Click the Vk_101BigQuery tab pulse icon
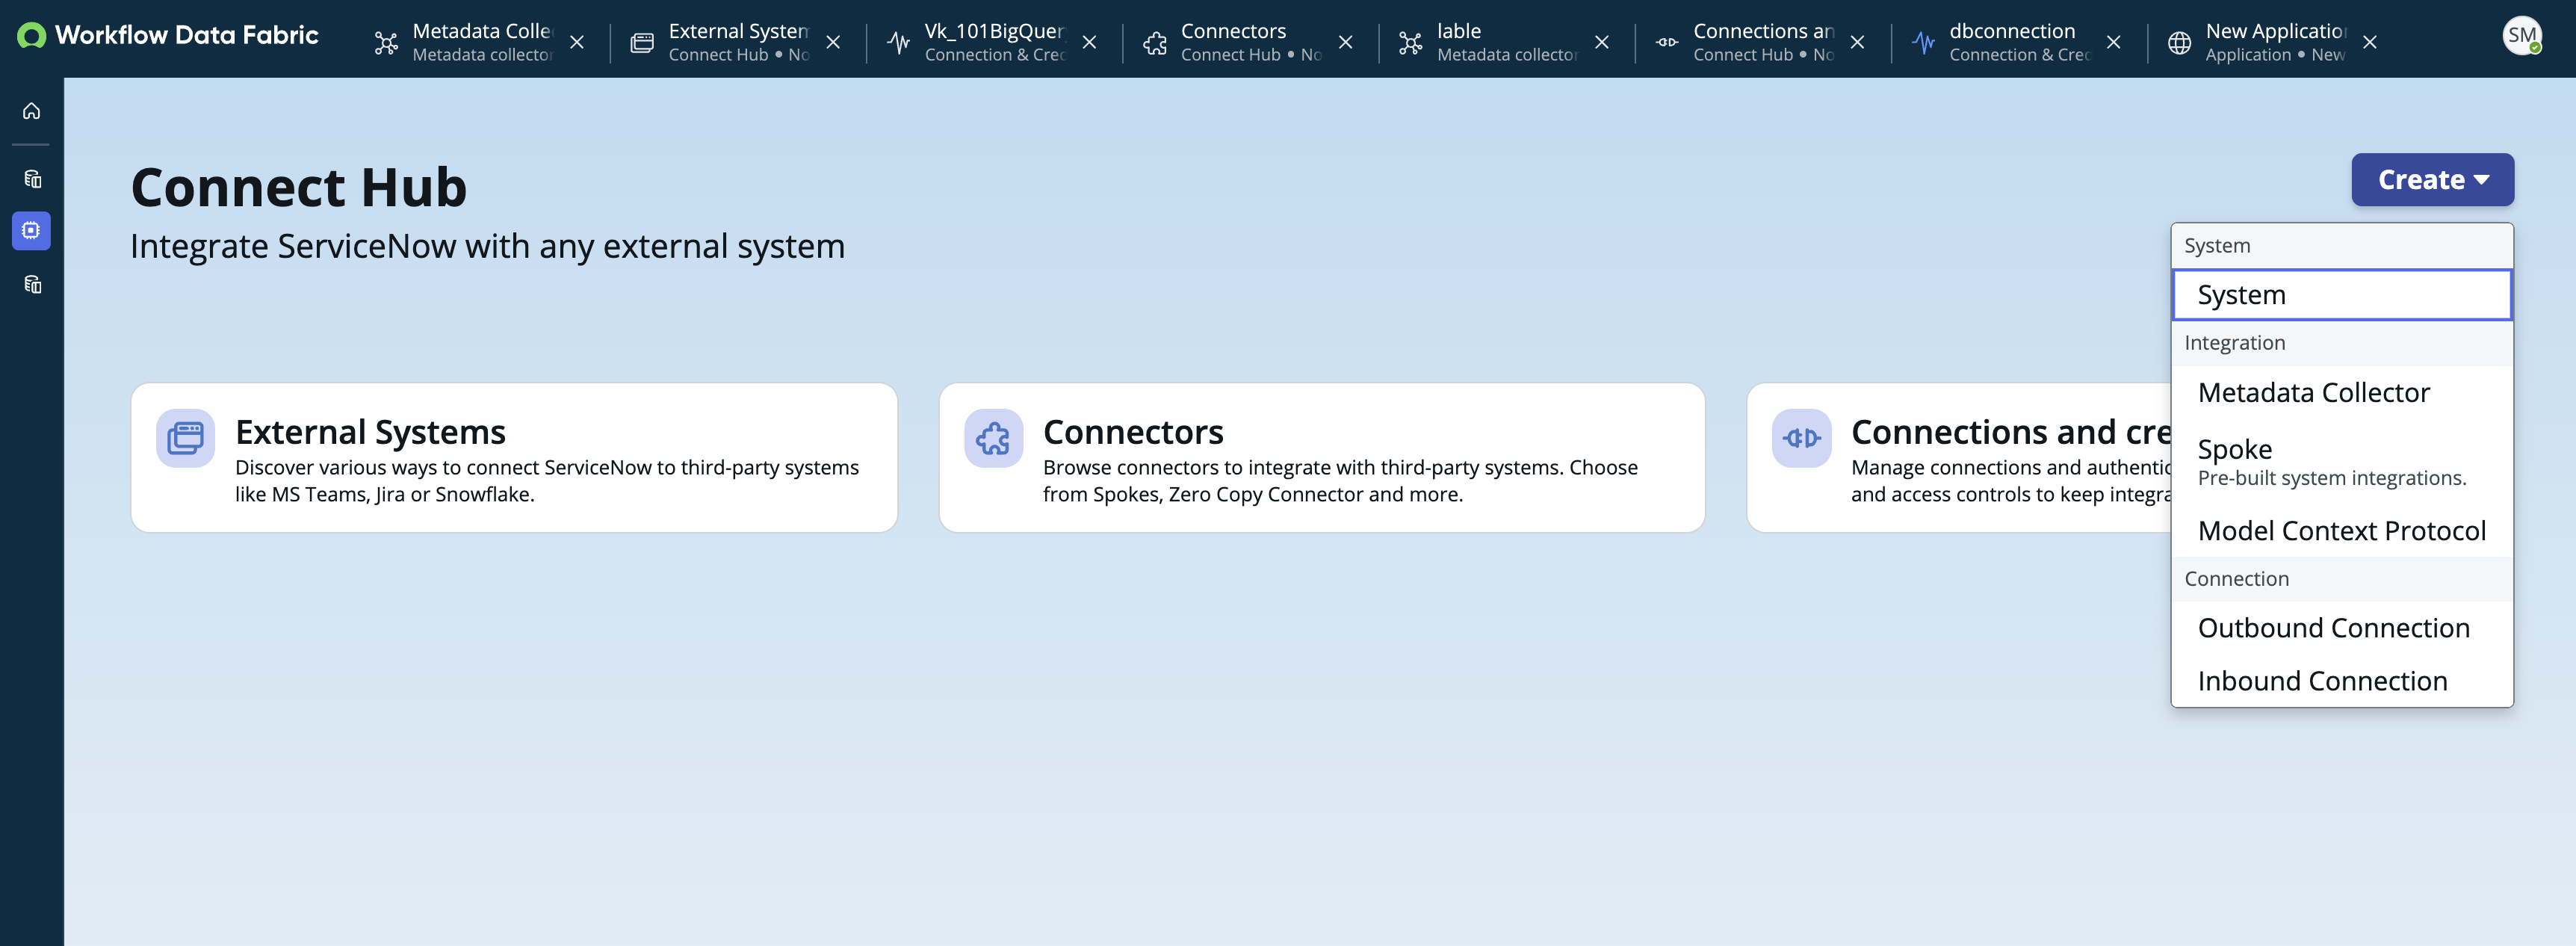Viewport: 2576px width, 946px height. coord(898,43)
